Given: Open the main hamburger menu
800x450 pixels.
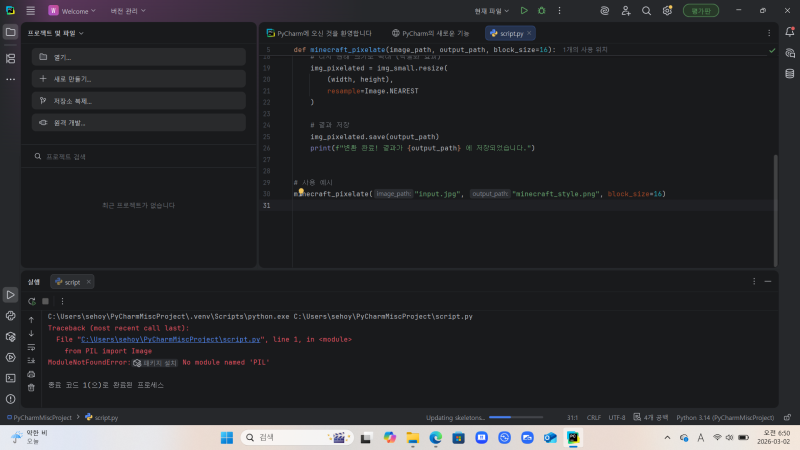Looking at the screenshot, I should [x=31, y=11].
